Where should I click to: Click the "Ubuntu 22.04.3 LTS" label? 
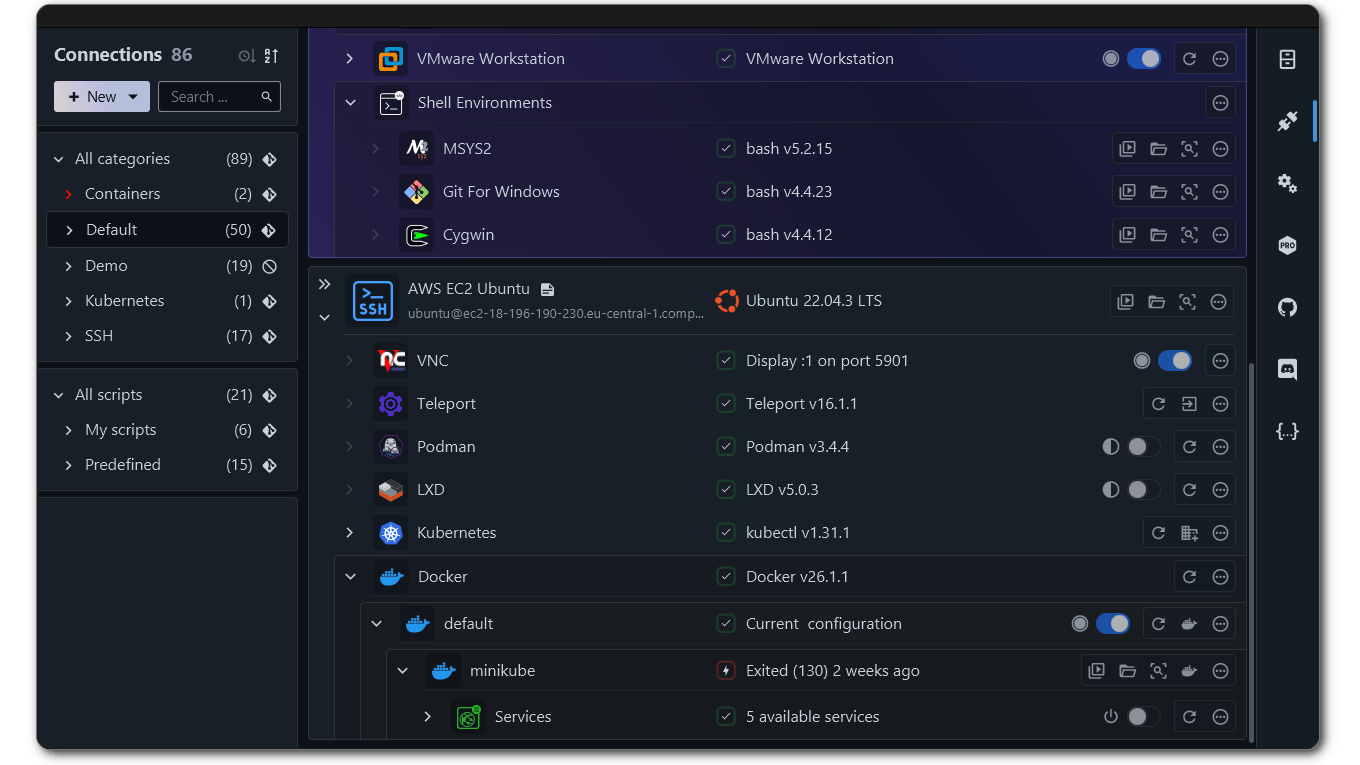tap(814, 301)
